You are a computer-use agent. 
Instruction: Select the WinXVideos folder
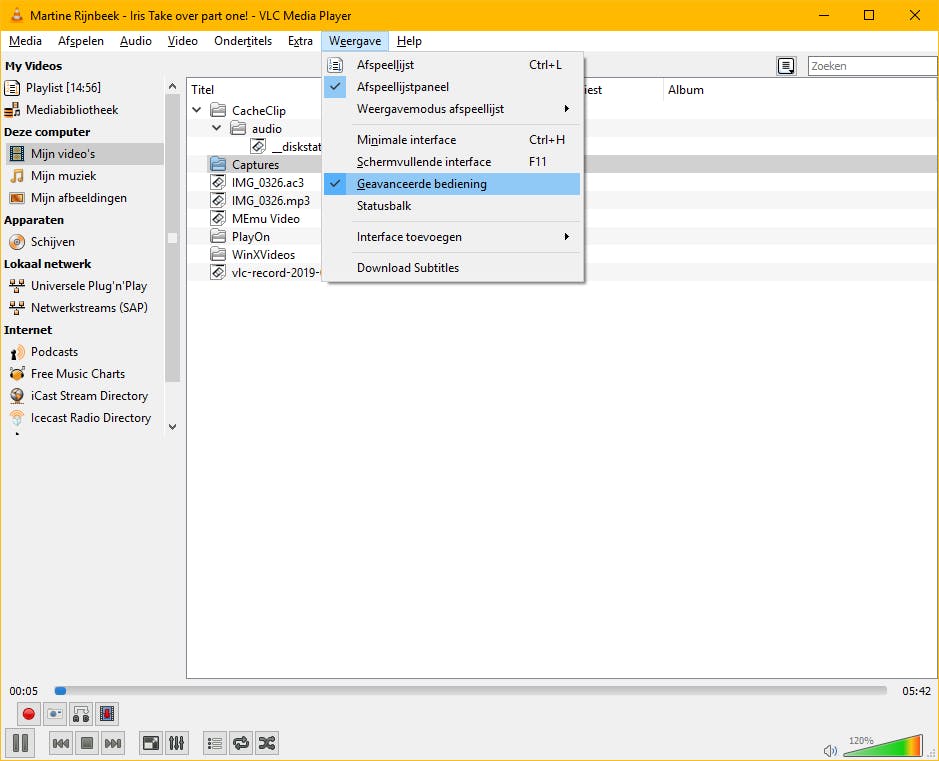tap(263, 254)
